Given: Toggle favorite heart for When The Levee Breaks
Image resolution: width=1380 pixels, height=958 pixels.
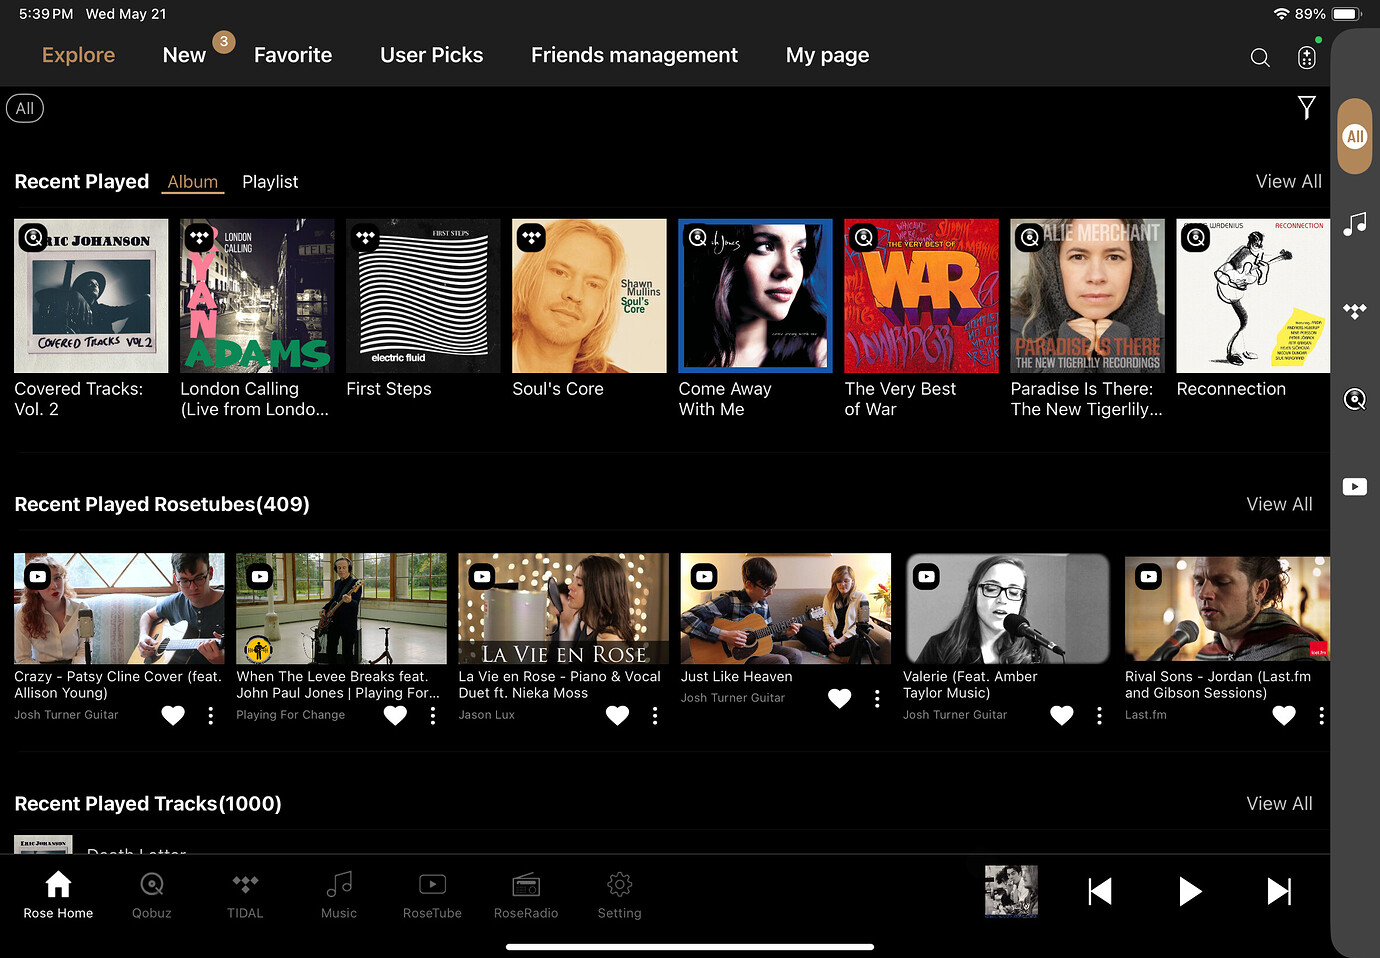Looking at the screenshot, I should tap(395, 715).
